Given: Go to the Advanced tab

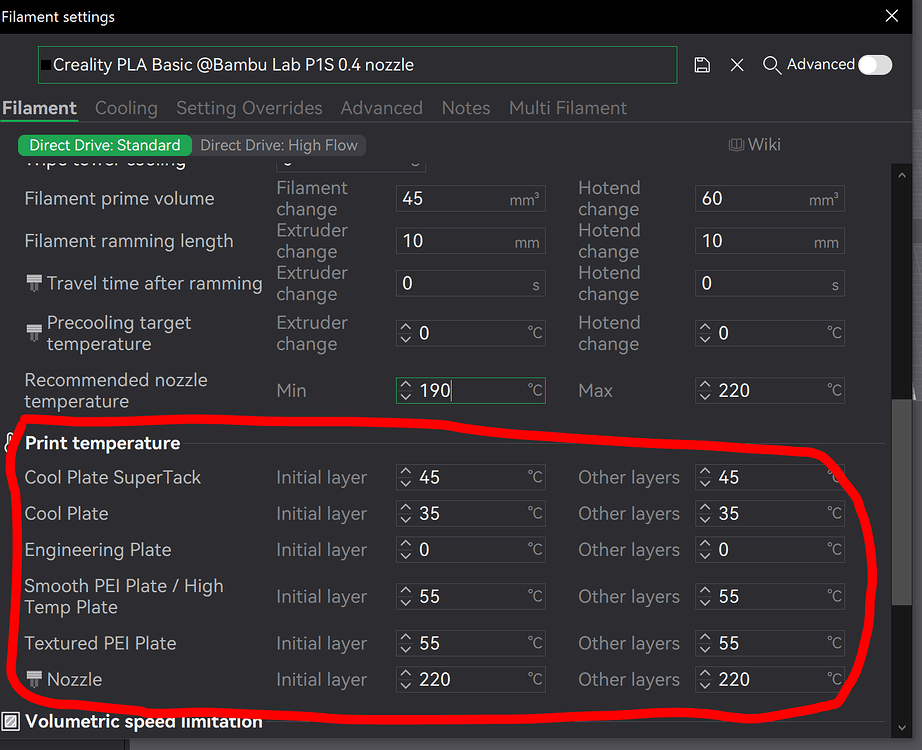Looking at the screenshot, I should pyautogui.click(x=382, y=108).
